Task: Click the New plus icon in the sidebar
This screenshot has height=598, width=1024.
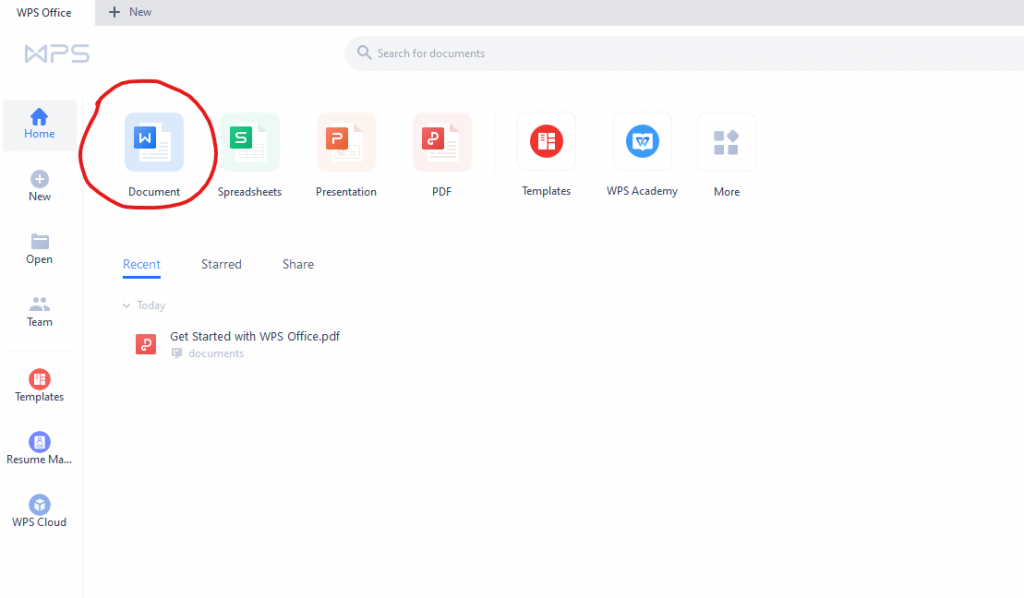Action: pos(39,179)
